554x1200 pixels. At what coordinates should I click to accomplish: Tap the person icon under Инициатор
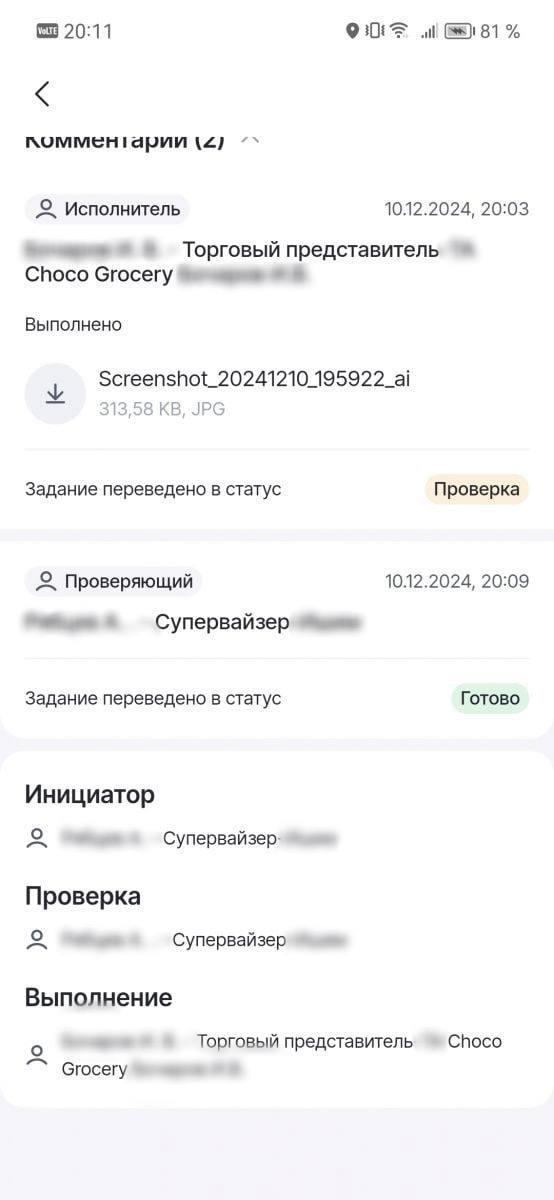pos(37,839)
